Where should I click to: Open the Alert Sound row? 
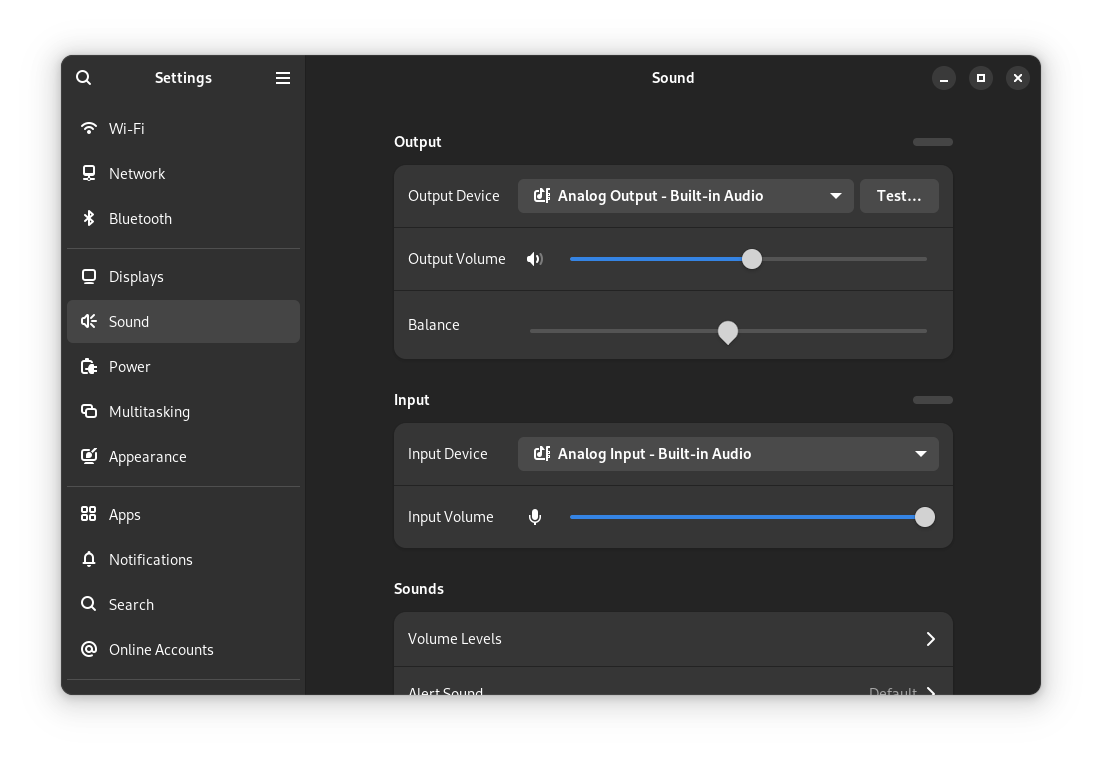(x=672, y=687)
